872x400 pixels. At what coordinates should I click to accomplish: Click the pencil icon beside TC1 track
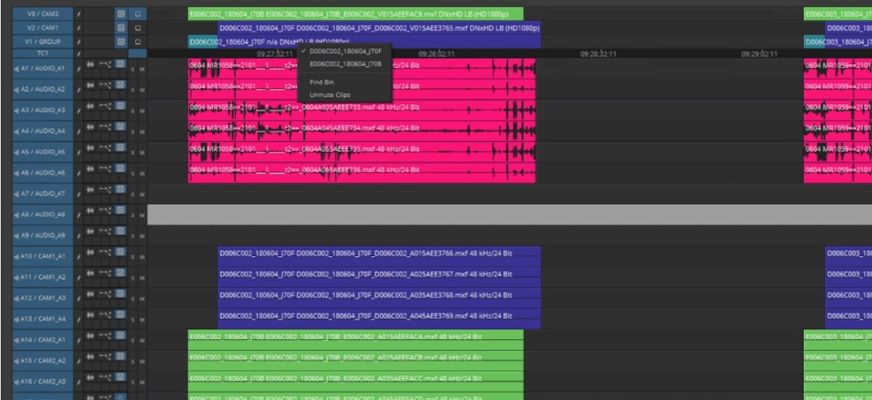click(x=80, y=53)
